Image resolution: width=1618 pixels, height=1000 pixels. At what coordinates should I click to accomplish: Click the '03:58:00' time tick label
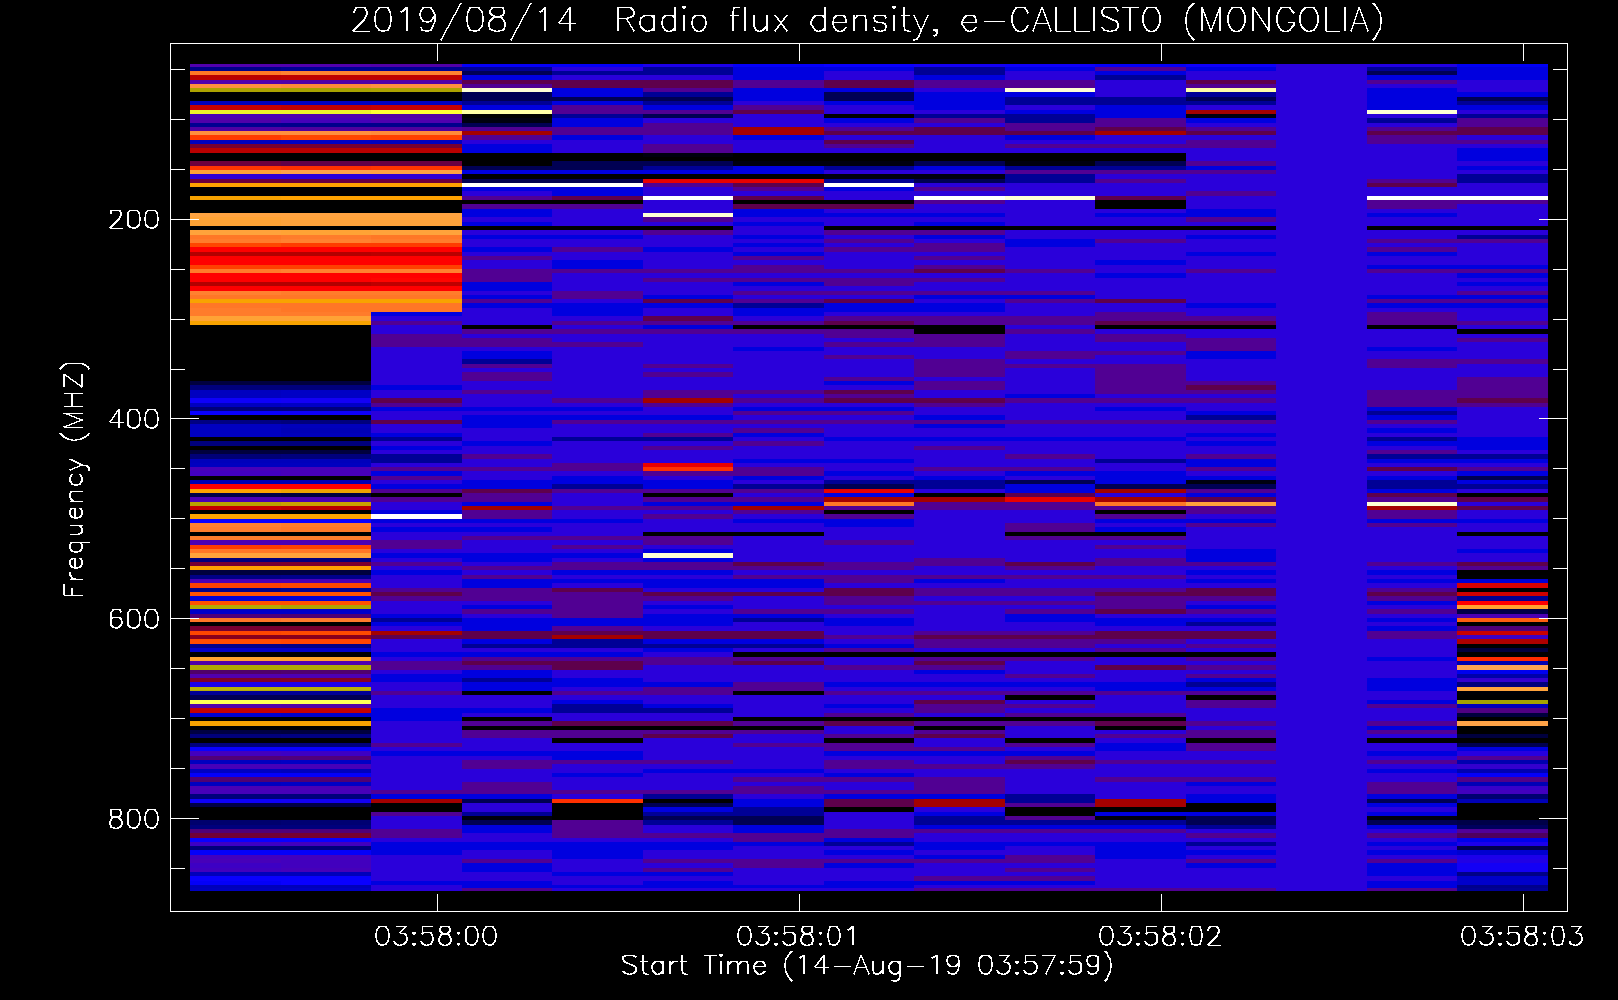436,936
